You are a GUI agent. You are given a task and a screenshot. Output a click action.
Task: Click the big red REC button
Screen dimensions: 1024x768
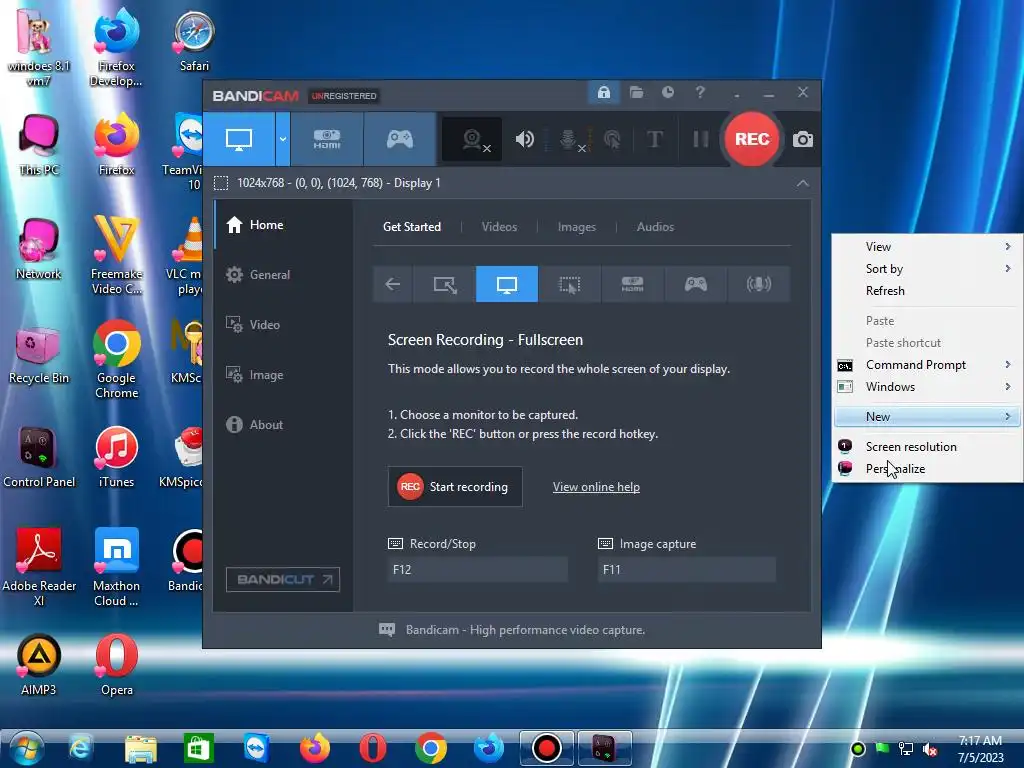tap(752, 139)
